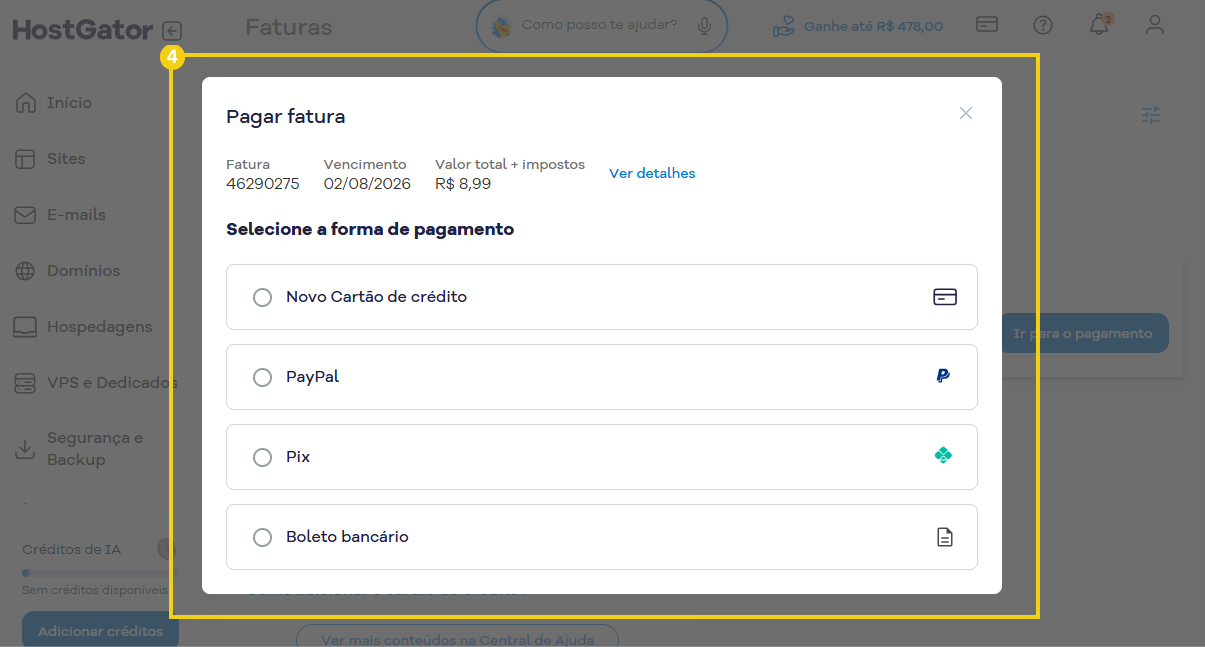
Task: Open the user profile icon
Action: (1155, 25)
